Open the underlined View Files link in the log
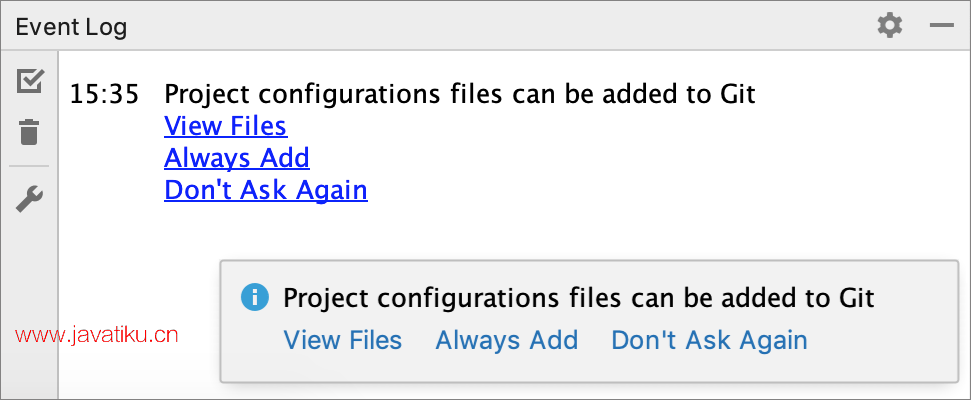This screenshot has height=404, width=974. coord(225,127)
